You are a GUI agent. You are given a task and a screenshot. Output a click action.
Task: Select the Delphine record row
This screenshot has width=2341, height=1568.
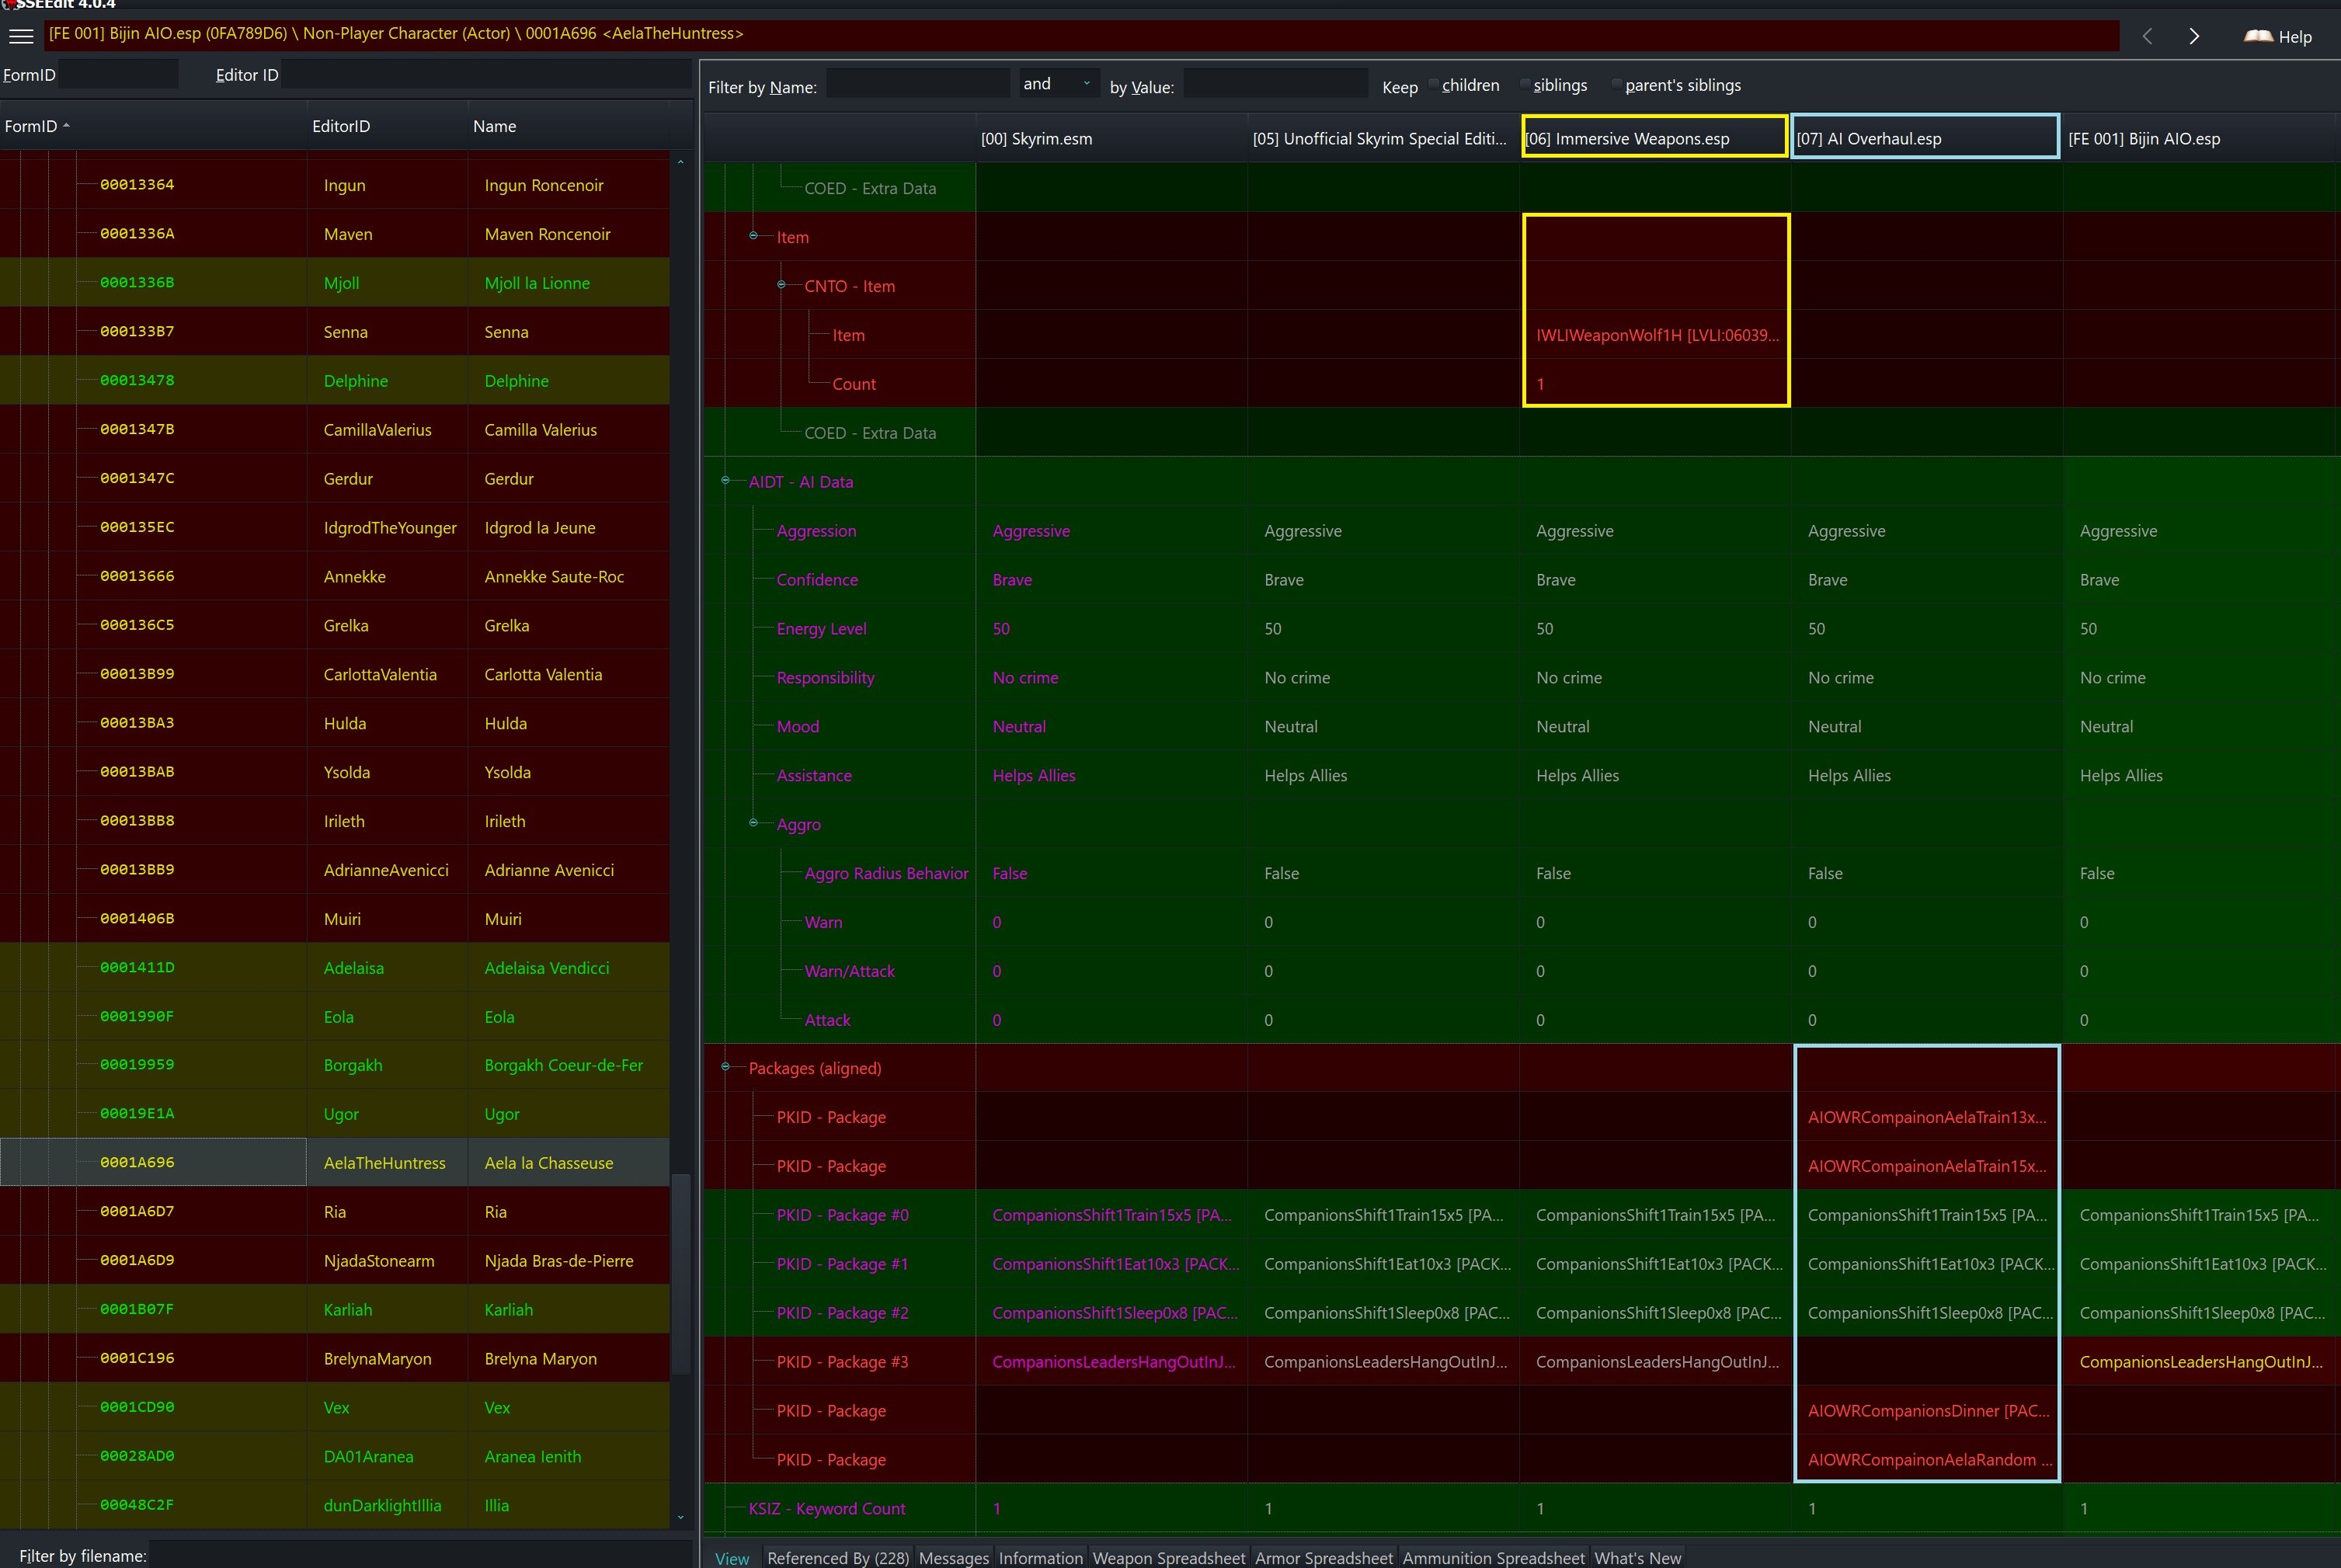coord(335,381)
